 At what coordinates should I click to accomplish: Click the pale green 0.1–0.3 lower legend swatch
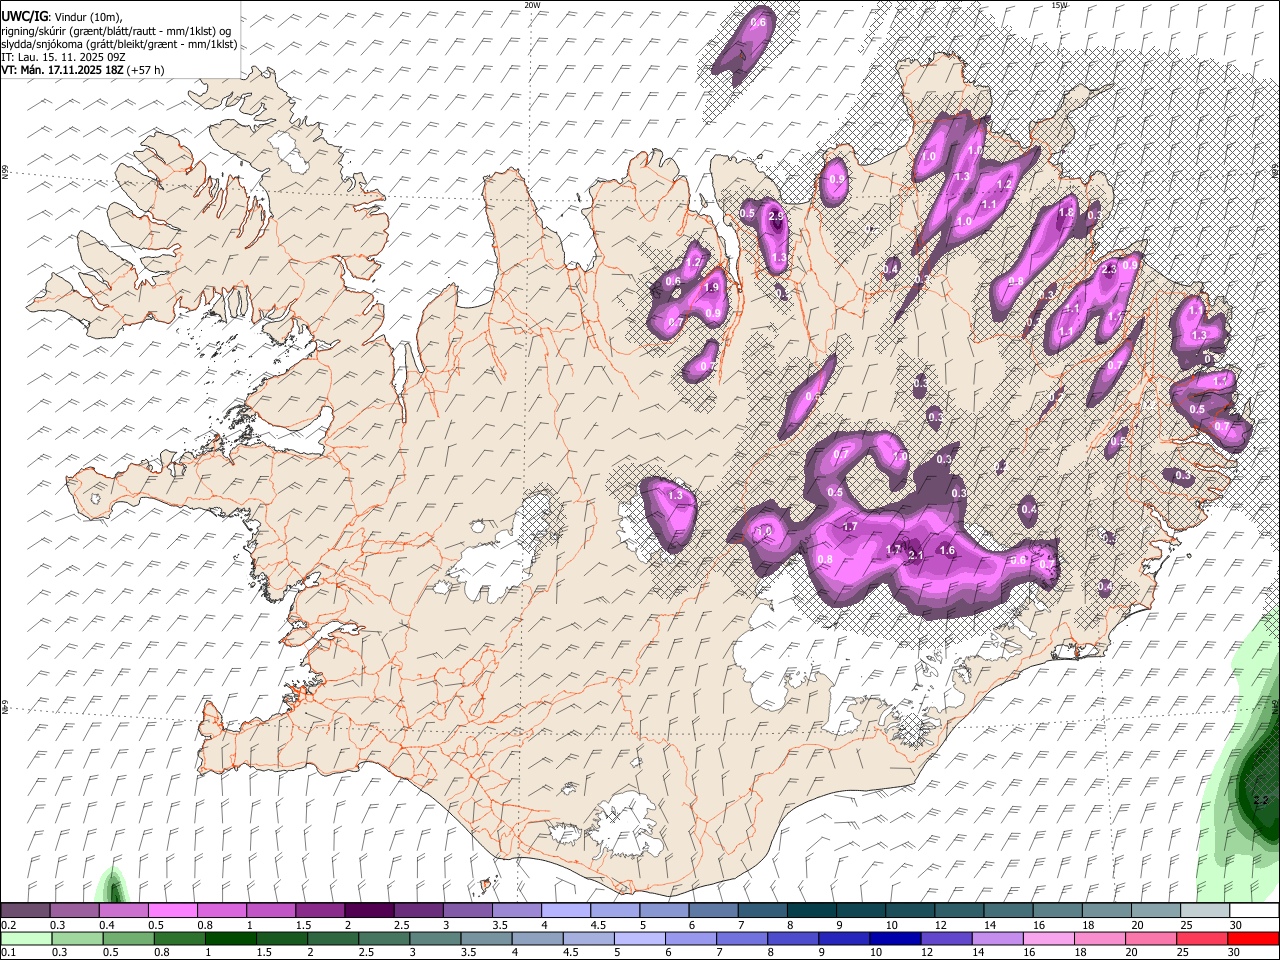tap(25, 938)
